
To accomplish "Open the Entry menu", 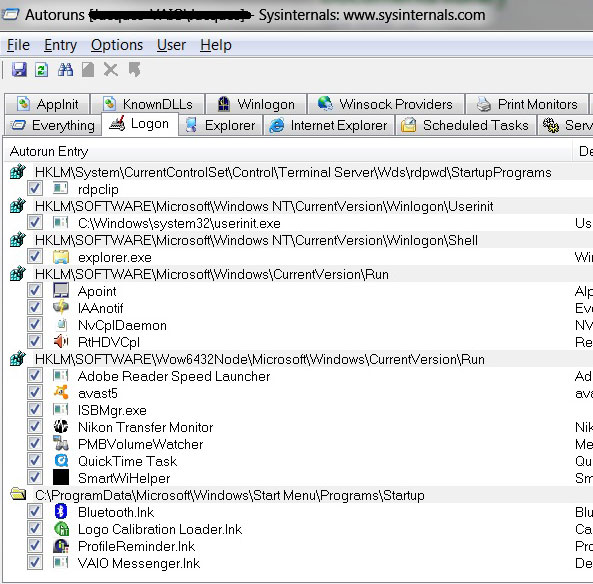I will pyautogui.click(x=61, y=45).
